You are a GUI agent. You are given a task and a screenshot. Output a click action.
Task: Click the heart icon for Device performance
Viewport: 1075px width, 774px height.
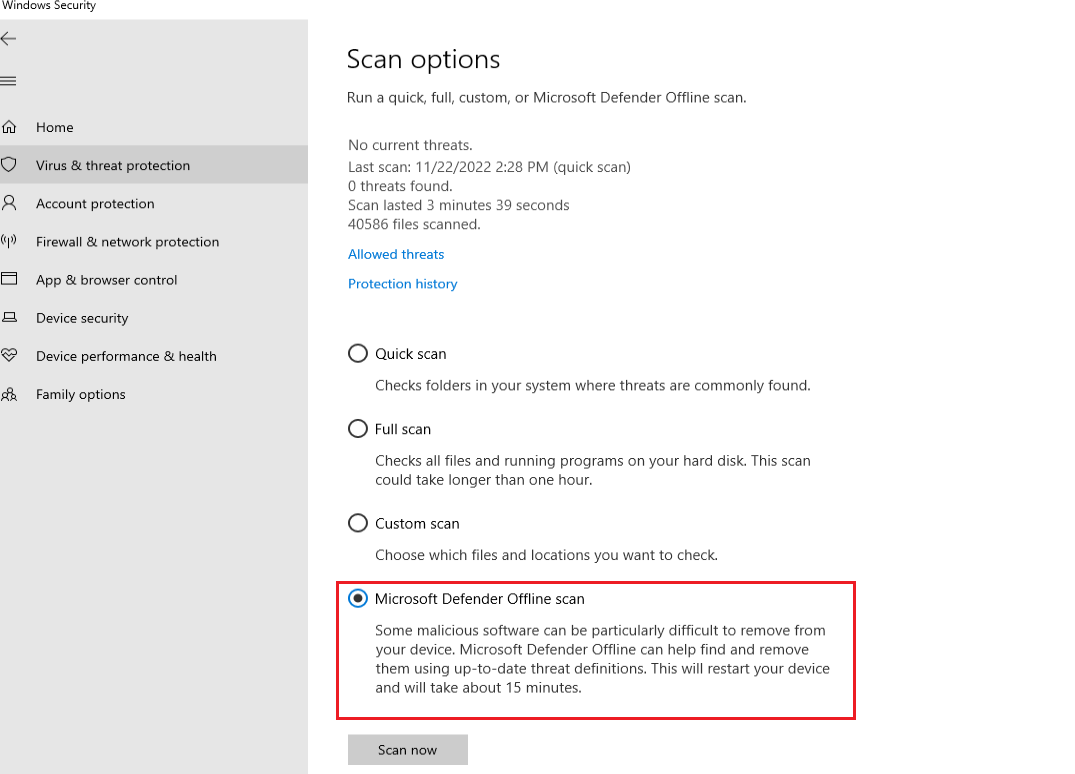tap(9, 355)
